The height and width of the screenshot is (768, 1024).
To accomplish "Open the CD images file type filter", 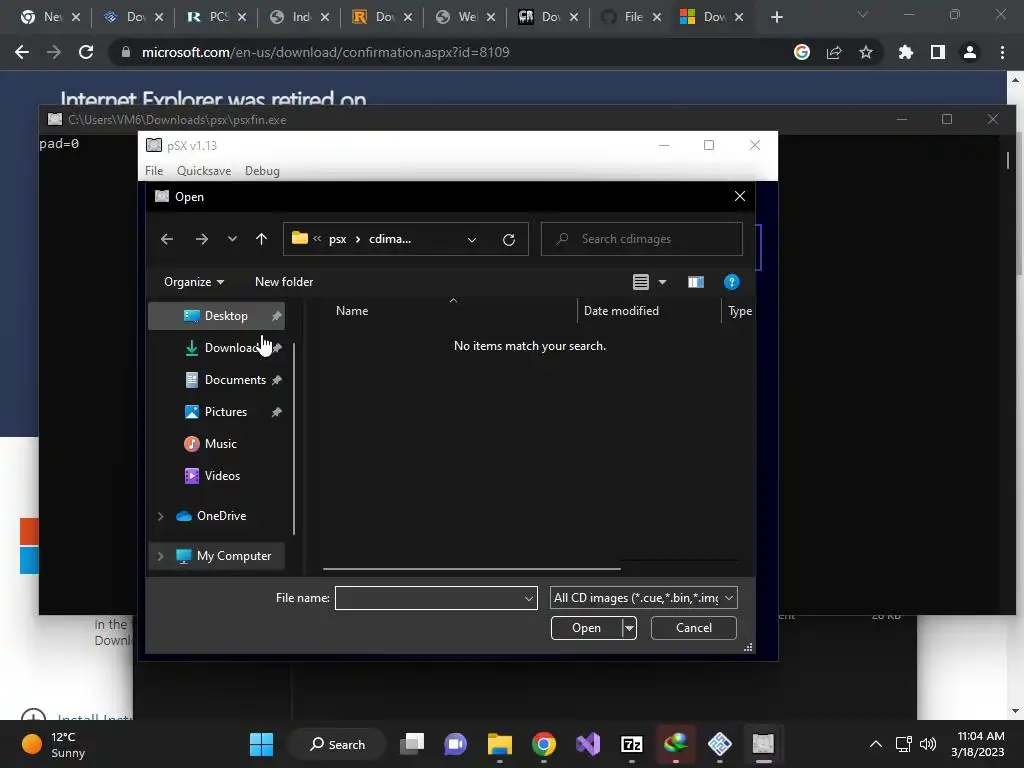I will click(643, 598).
